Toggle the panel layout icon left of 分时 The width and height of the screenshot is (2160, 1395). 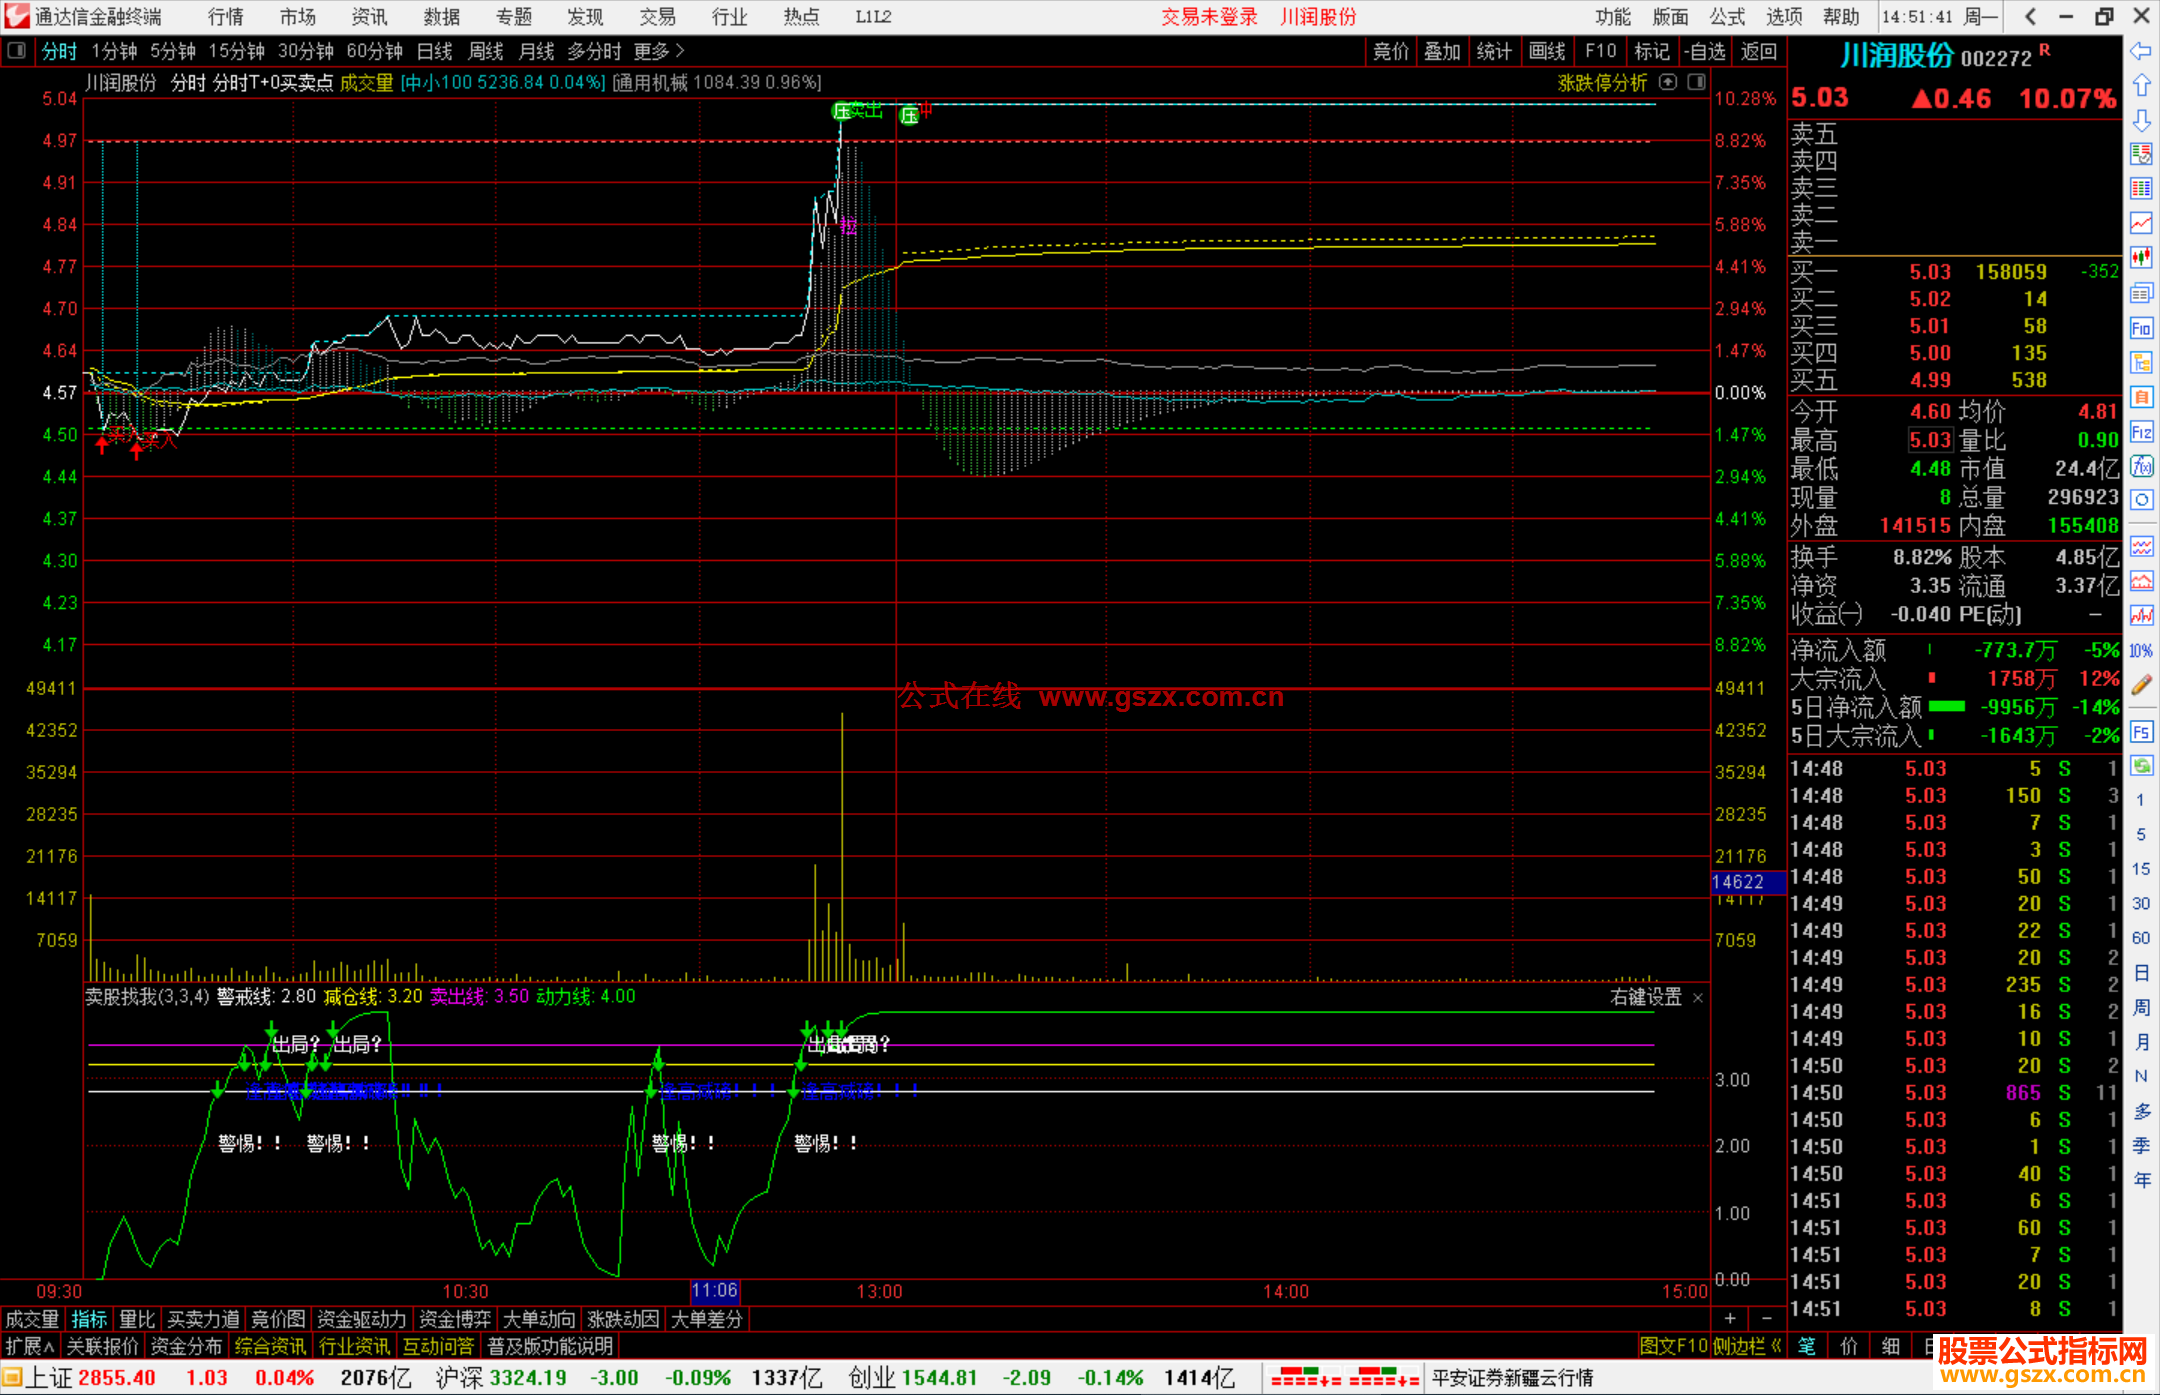(x=17, y=51)
